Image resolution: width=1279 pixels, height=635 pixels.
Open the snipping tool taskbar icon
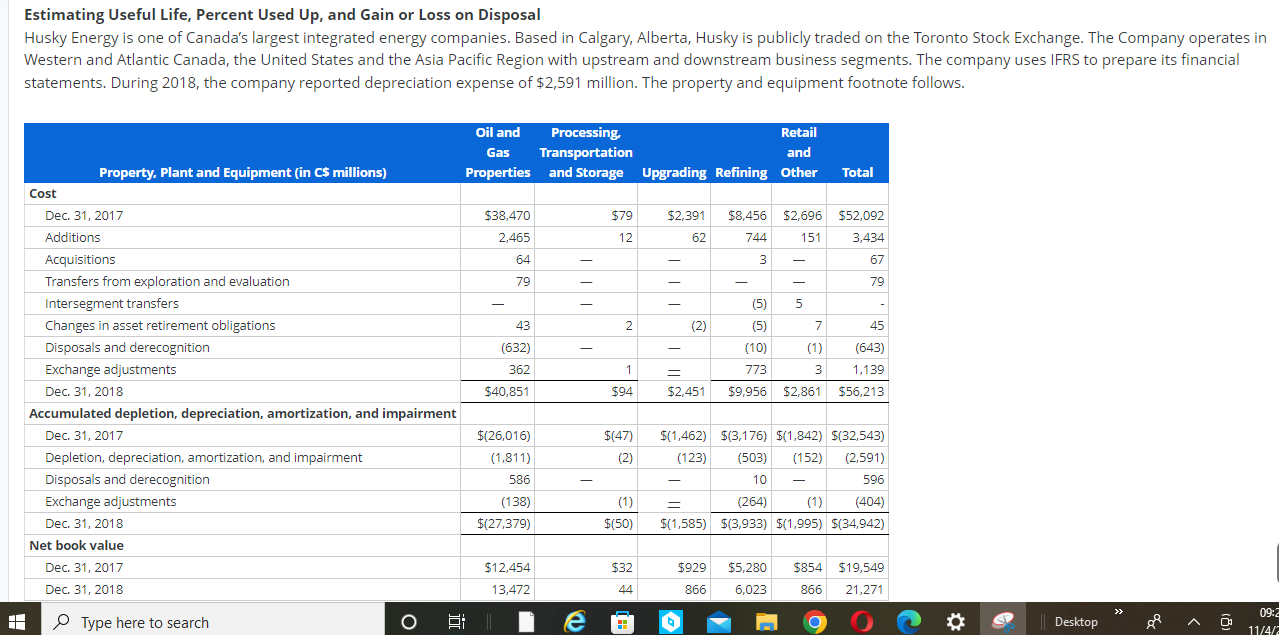point(1005,622)
